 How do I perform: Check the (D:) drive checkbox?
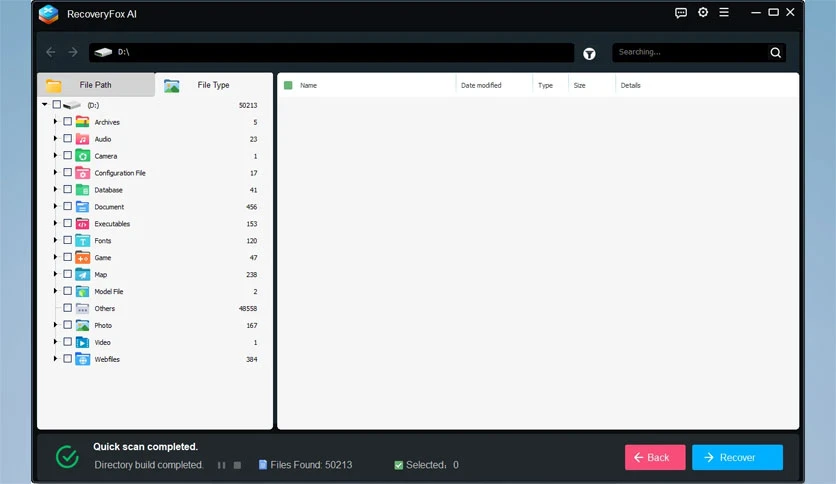[57, 104]
